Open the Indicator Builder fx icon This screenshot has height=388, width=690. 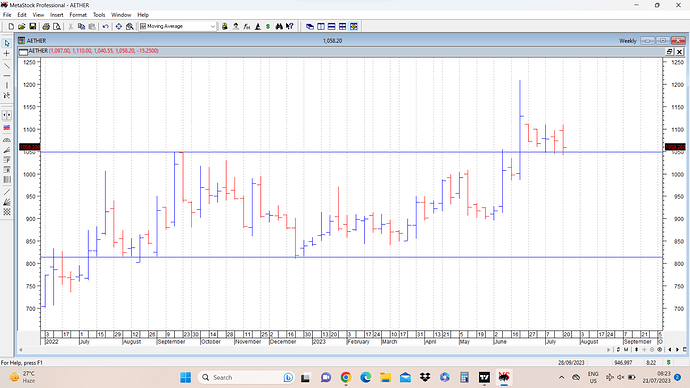247,26
